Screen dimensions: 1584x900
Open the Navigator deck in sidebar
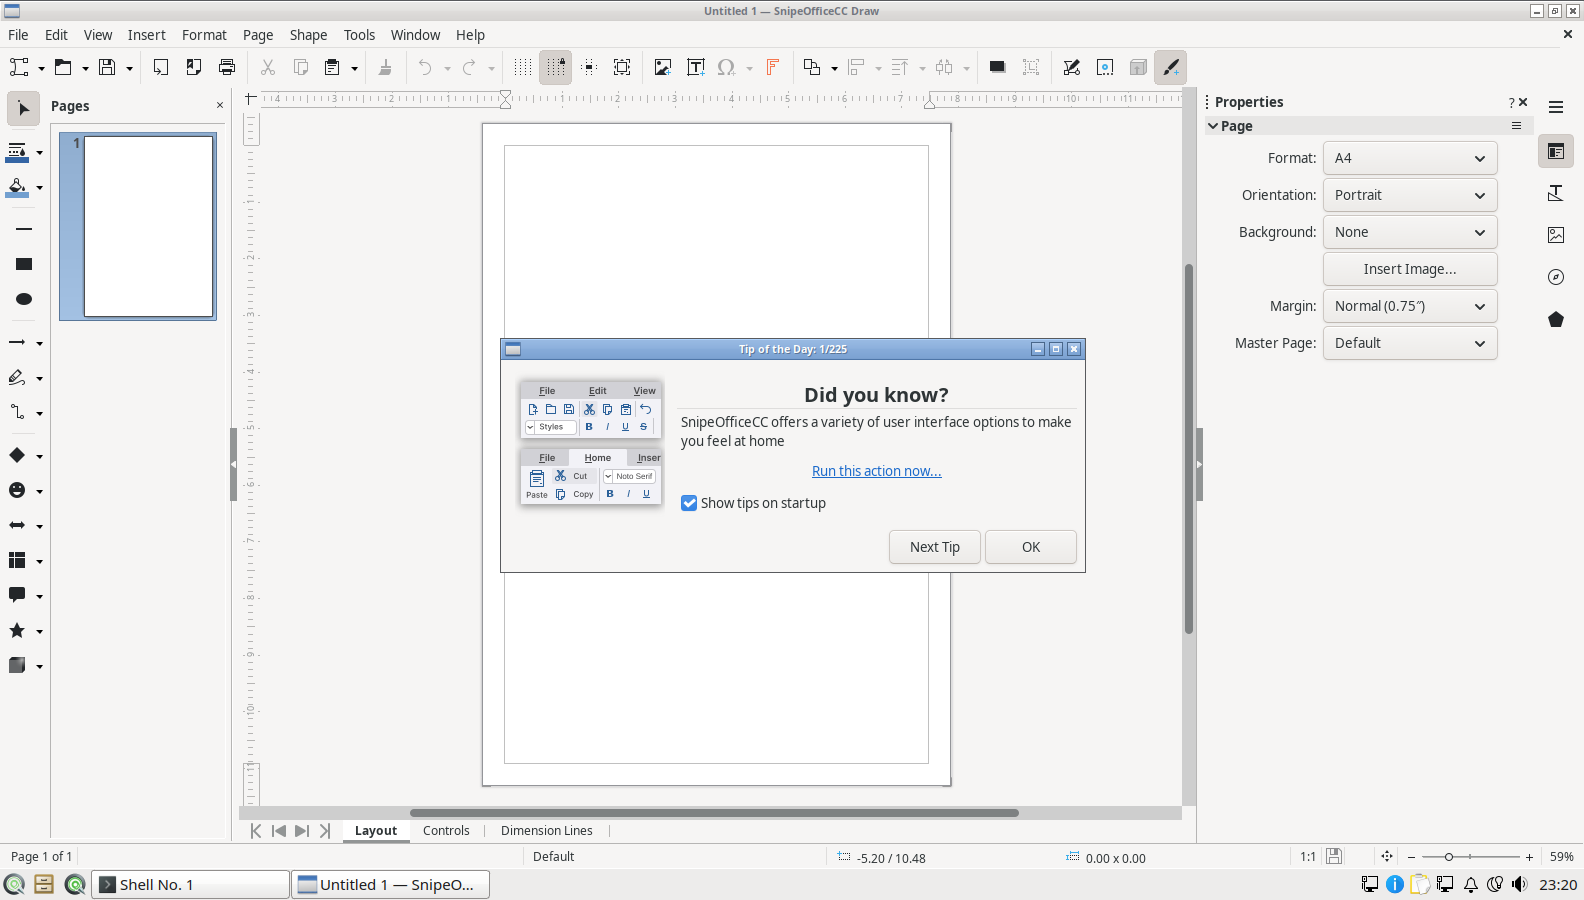1556,277
